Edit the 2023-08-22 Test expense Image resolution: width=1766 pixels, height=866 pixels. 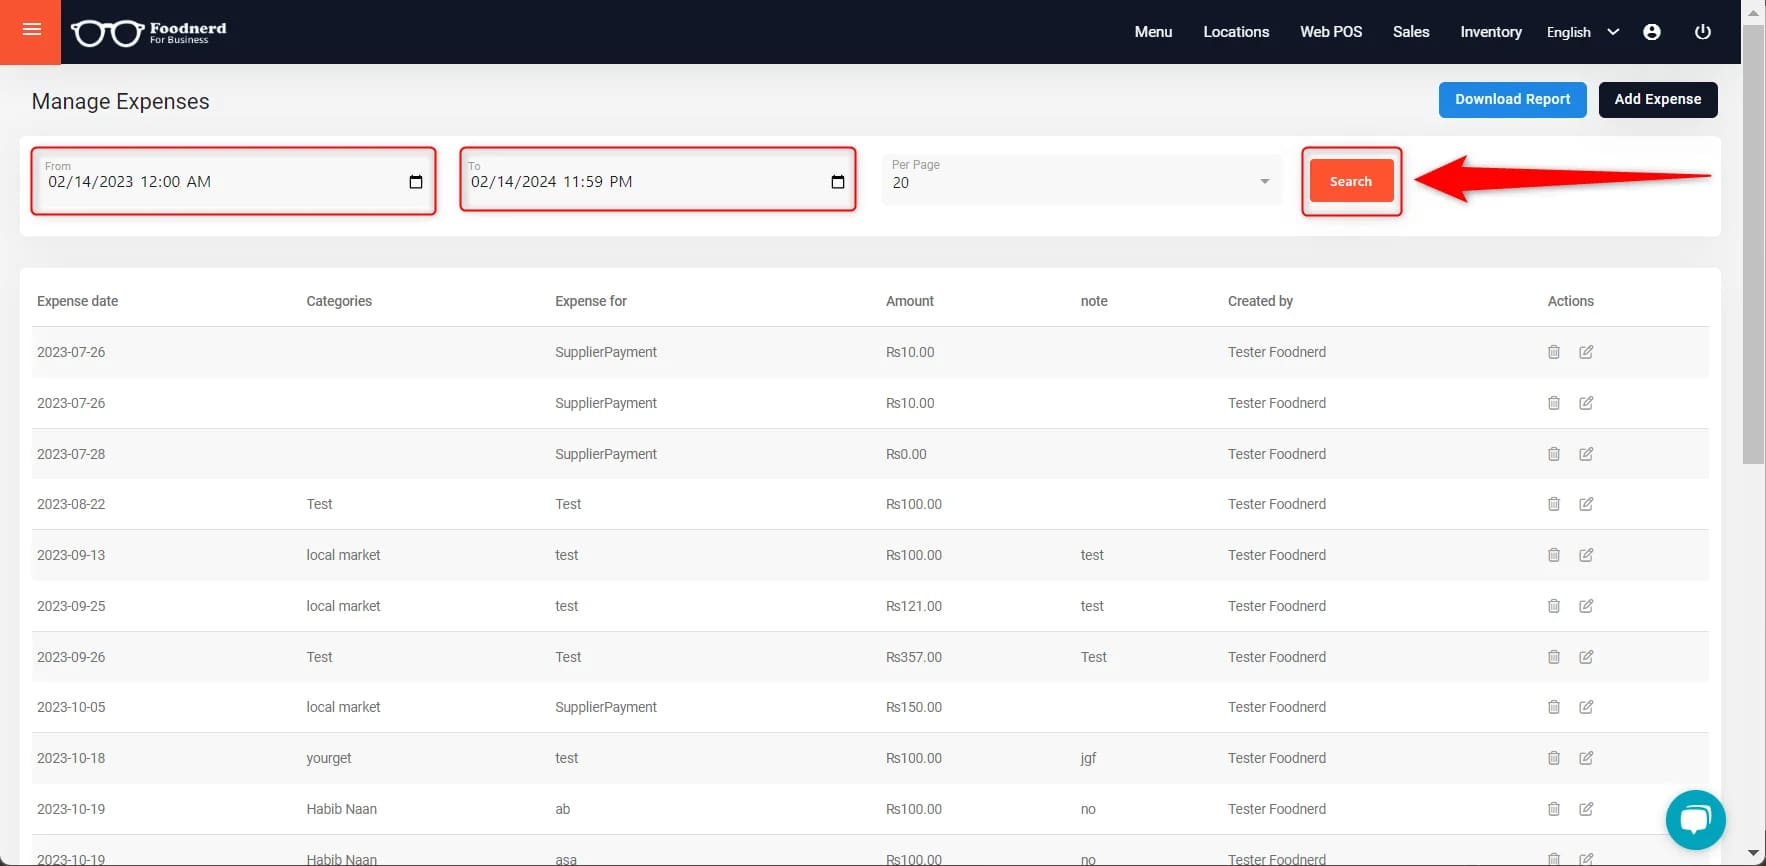(x=1586, y=504)
